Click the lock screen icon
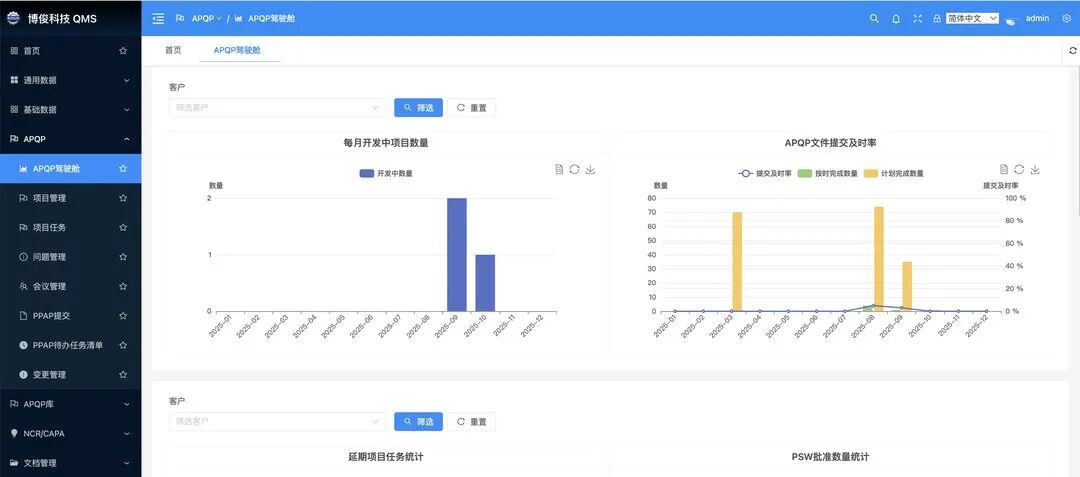 pos(937,19)
